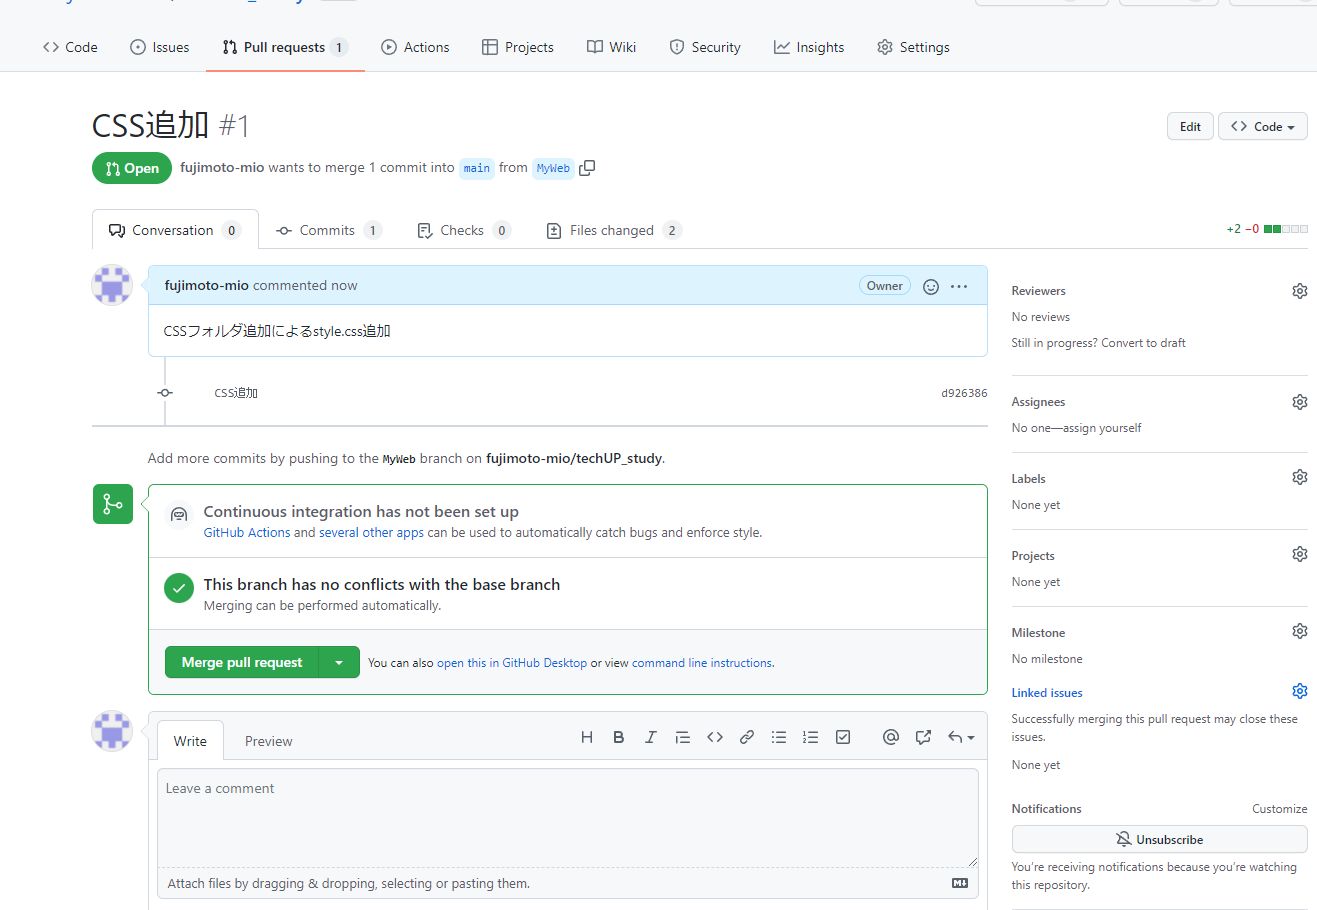
Task: Insert code with the code icon
Action: 715,737
